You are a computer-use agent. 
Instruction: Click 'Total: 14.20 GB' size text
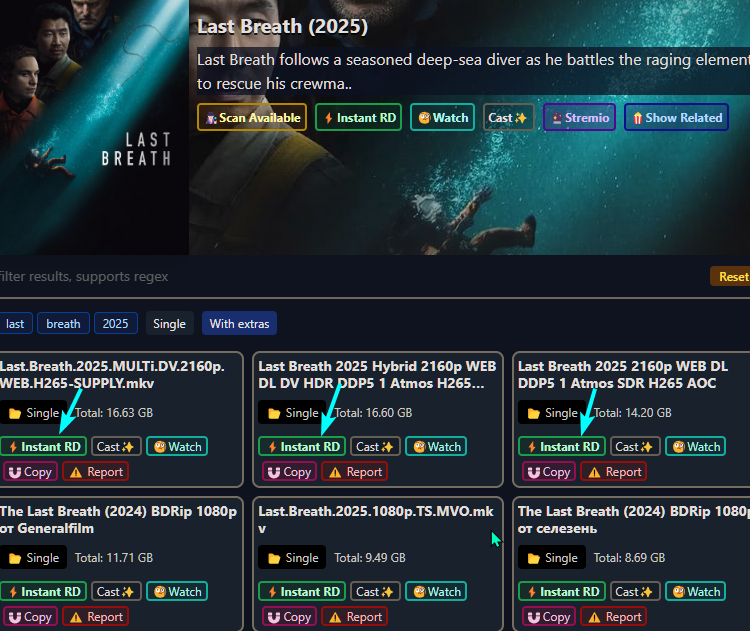coord(632,413)
